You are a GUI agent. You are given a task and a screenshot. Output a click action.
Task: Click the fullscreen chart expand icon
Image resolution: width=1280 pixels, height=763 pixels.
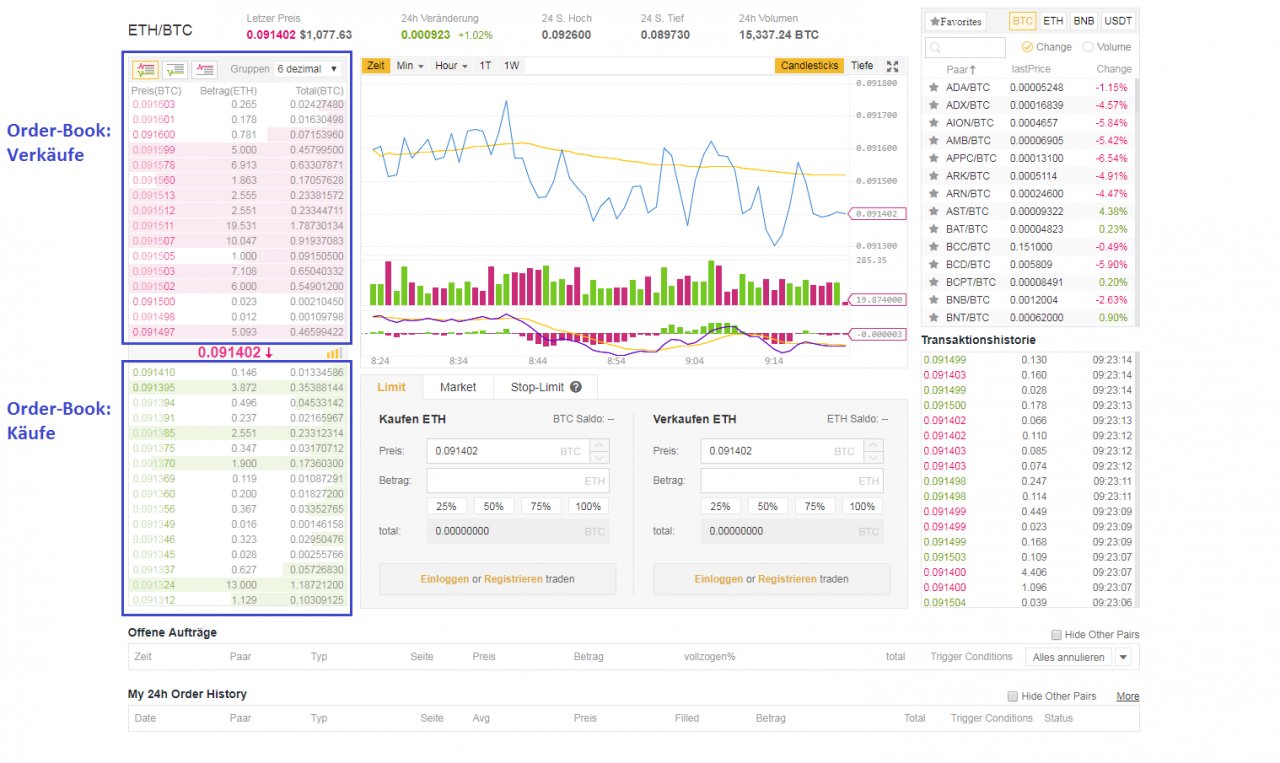pyautogui.click(x=893, y=66)
